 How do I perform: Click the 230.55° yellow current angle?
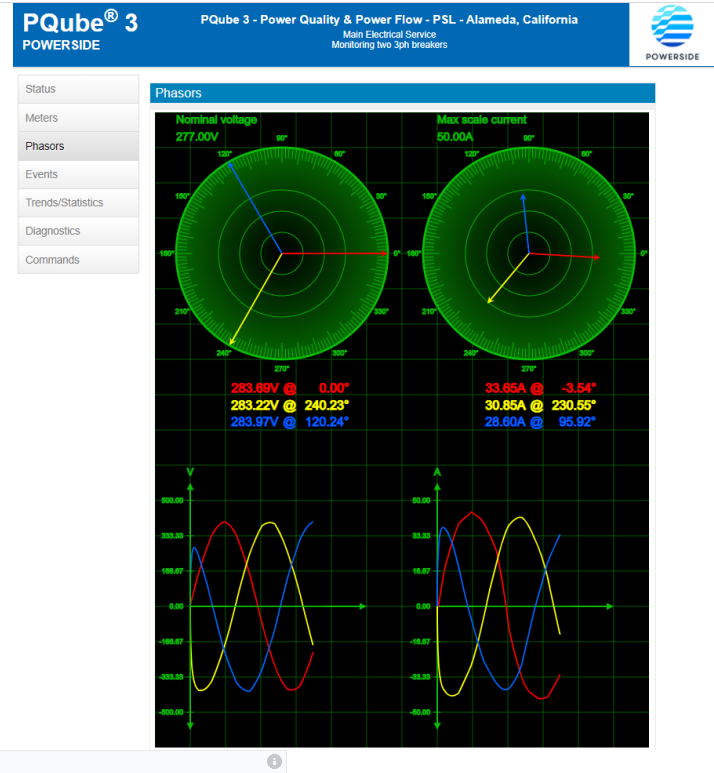[x=573, y=405]
